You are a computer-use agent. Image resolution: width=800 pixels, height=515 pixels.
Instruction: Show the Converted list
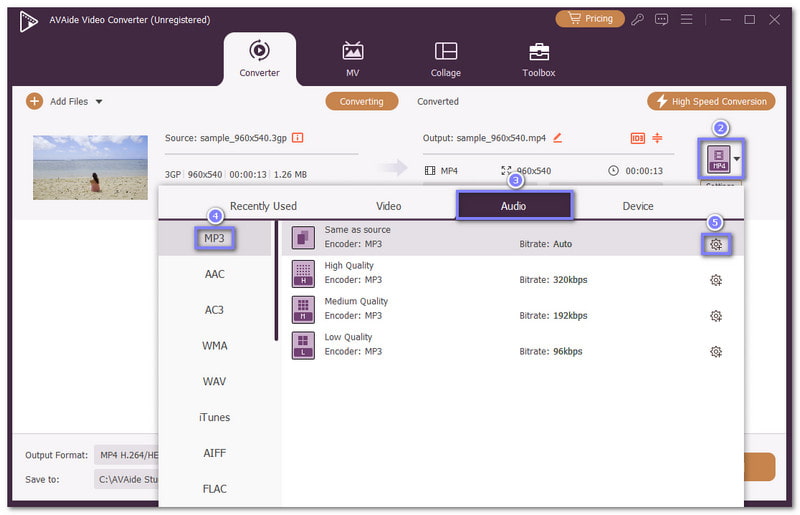tap(438, 101)
